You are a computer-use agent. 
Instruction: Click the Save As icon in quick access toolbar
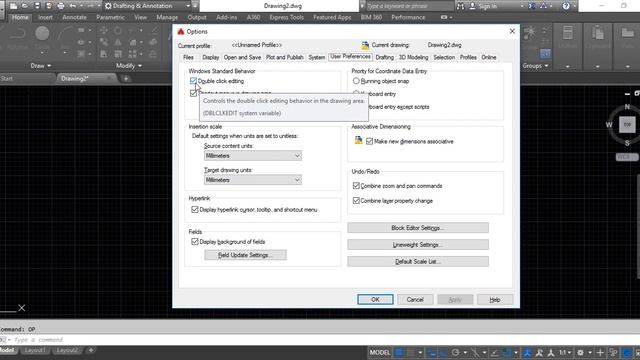coord(49,6)
